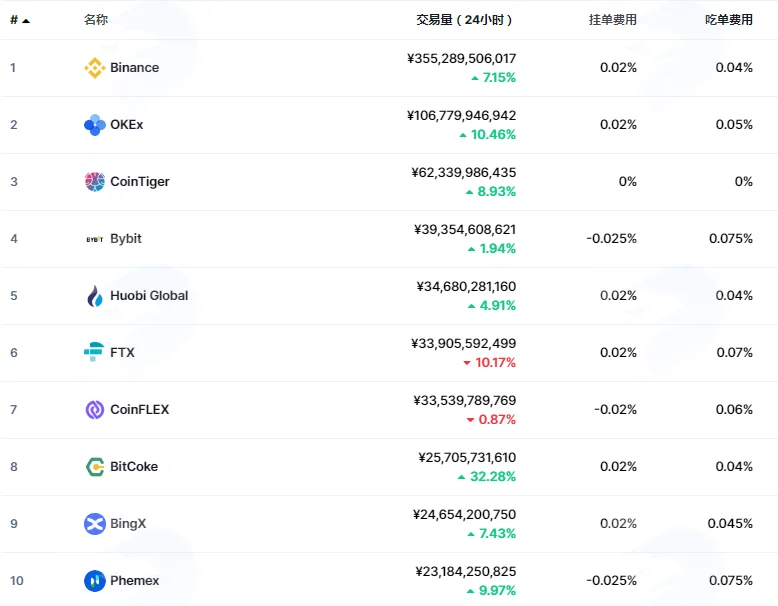Viewport: 778px width, 606px height.
Task: Select CoinFLEX volume ¥33,539,789,769
Action: coord(465,401)
